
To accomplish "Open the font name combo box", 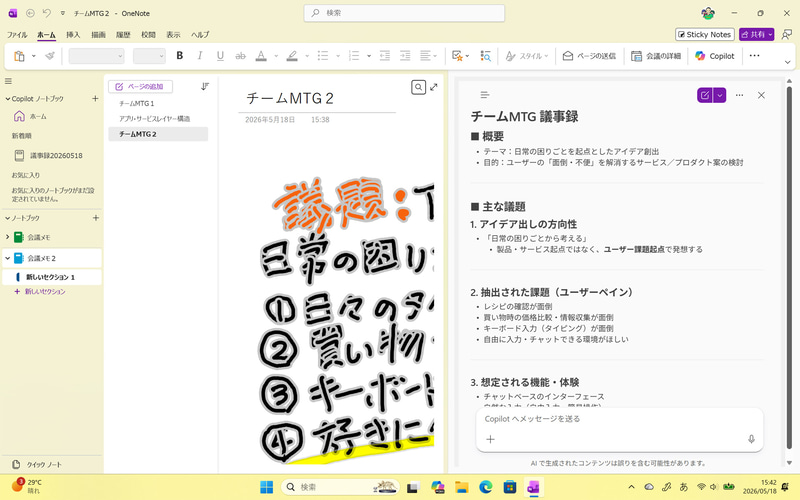I will click(96, 56).
